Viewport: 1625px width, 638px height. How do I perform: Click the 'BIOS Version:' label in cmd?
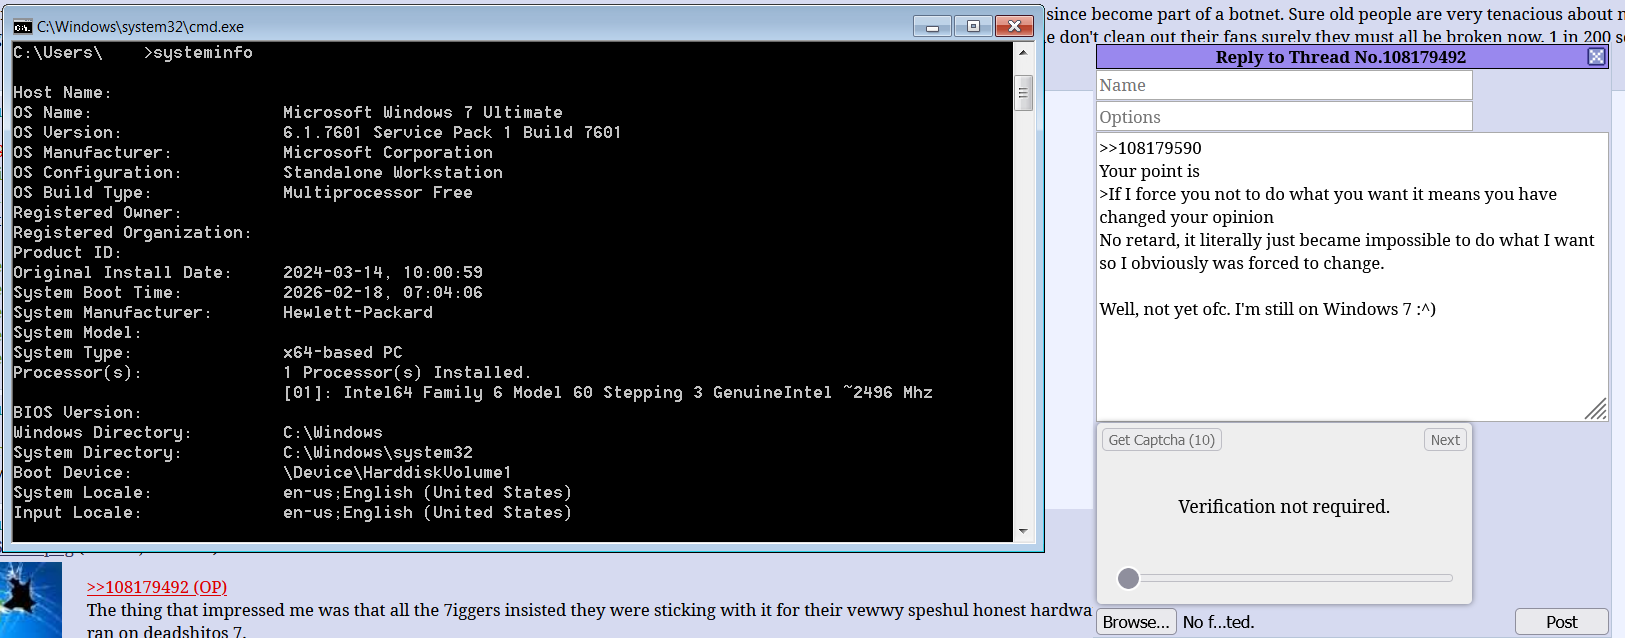77,412
